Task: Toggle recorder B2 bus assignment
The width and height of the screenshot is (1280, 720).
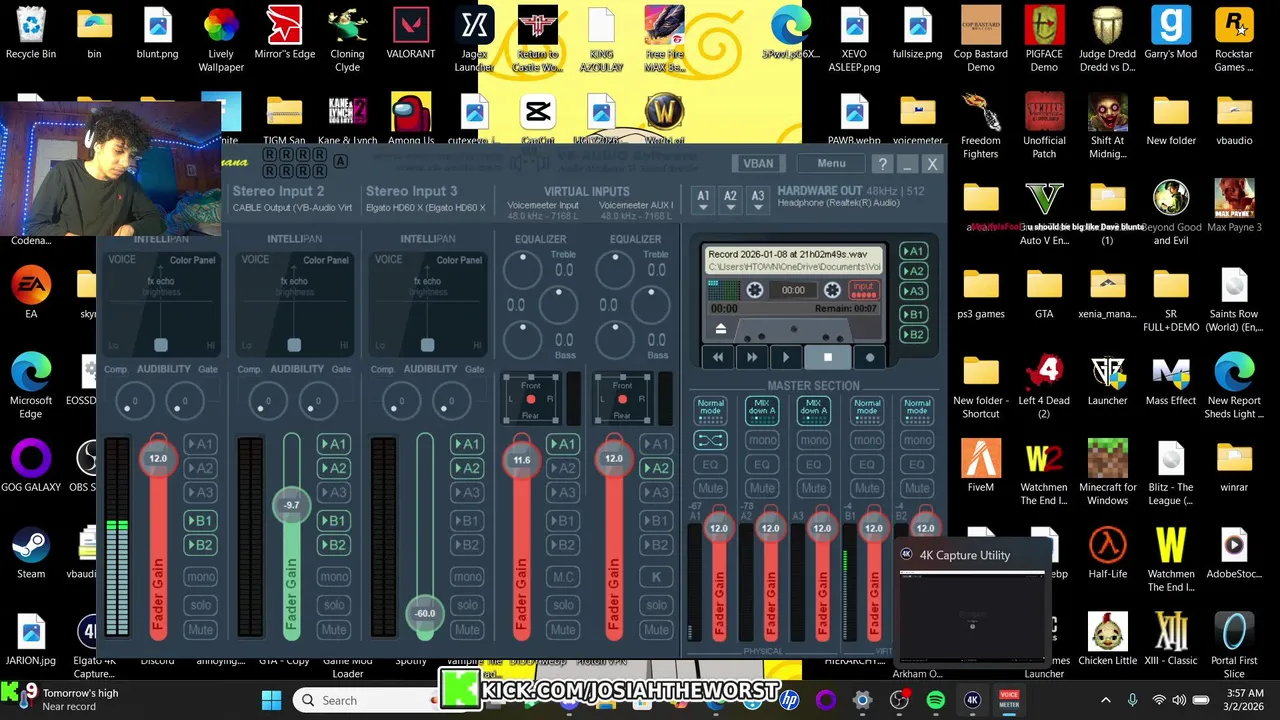Action: 913,335
